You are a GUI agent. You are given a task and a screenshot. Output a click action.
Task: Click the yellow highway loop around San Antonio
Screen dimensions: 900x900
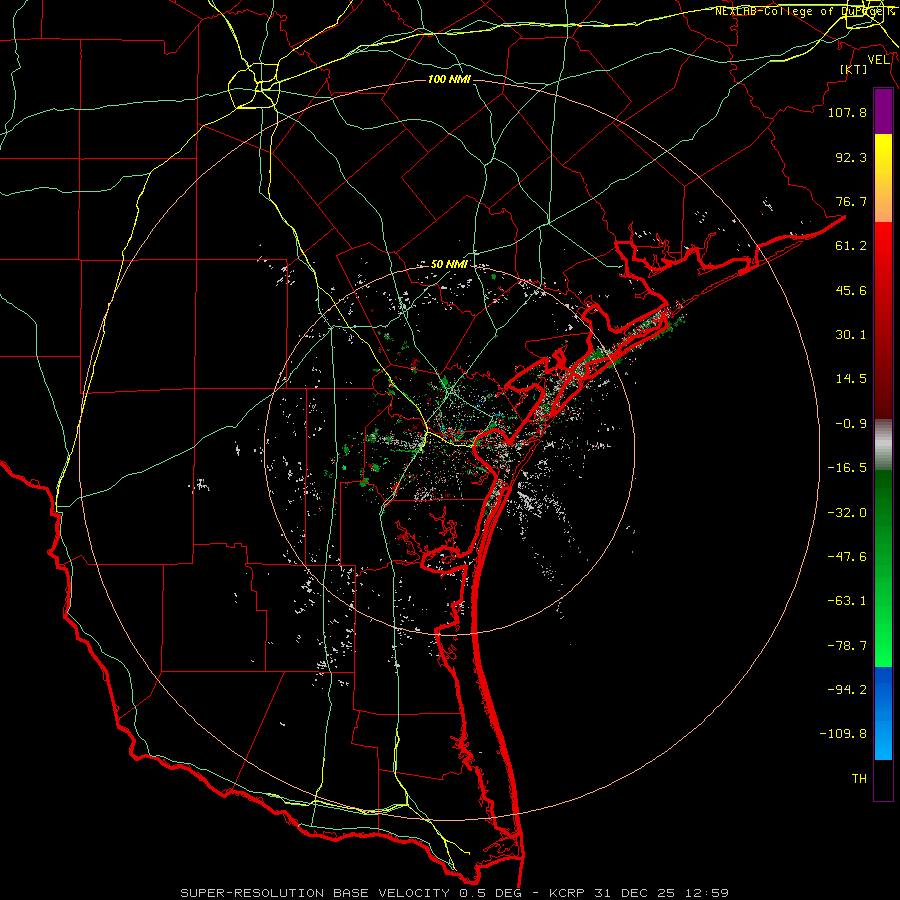pyautogui.click(x=254, y=86)
